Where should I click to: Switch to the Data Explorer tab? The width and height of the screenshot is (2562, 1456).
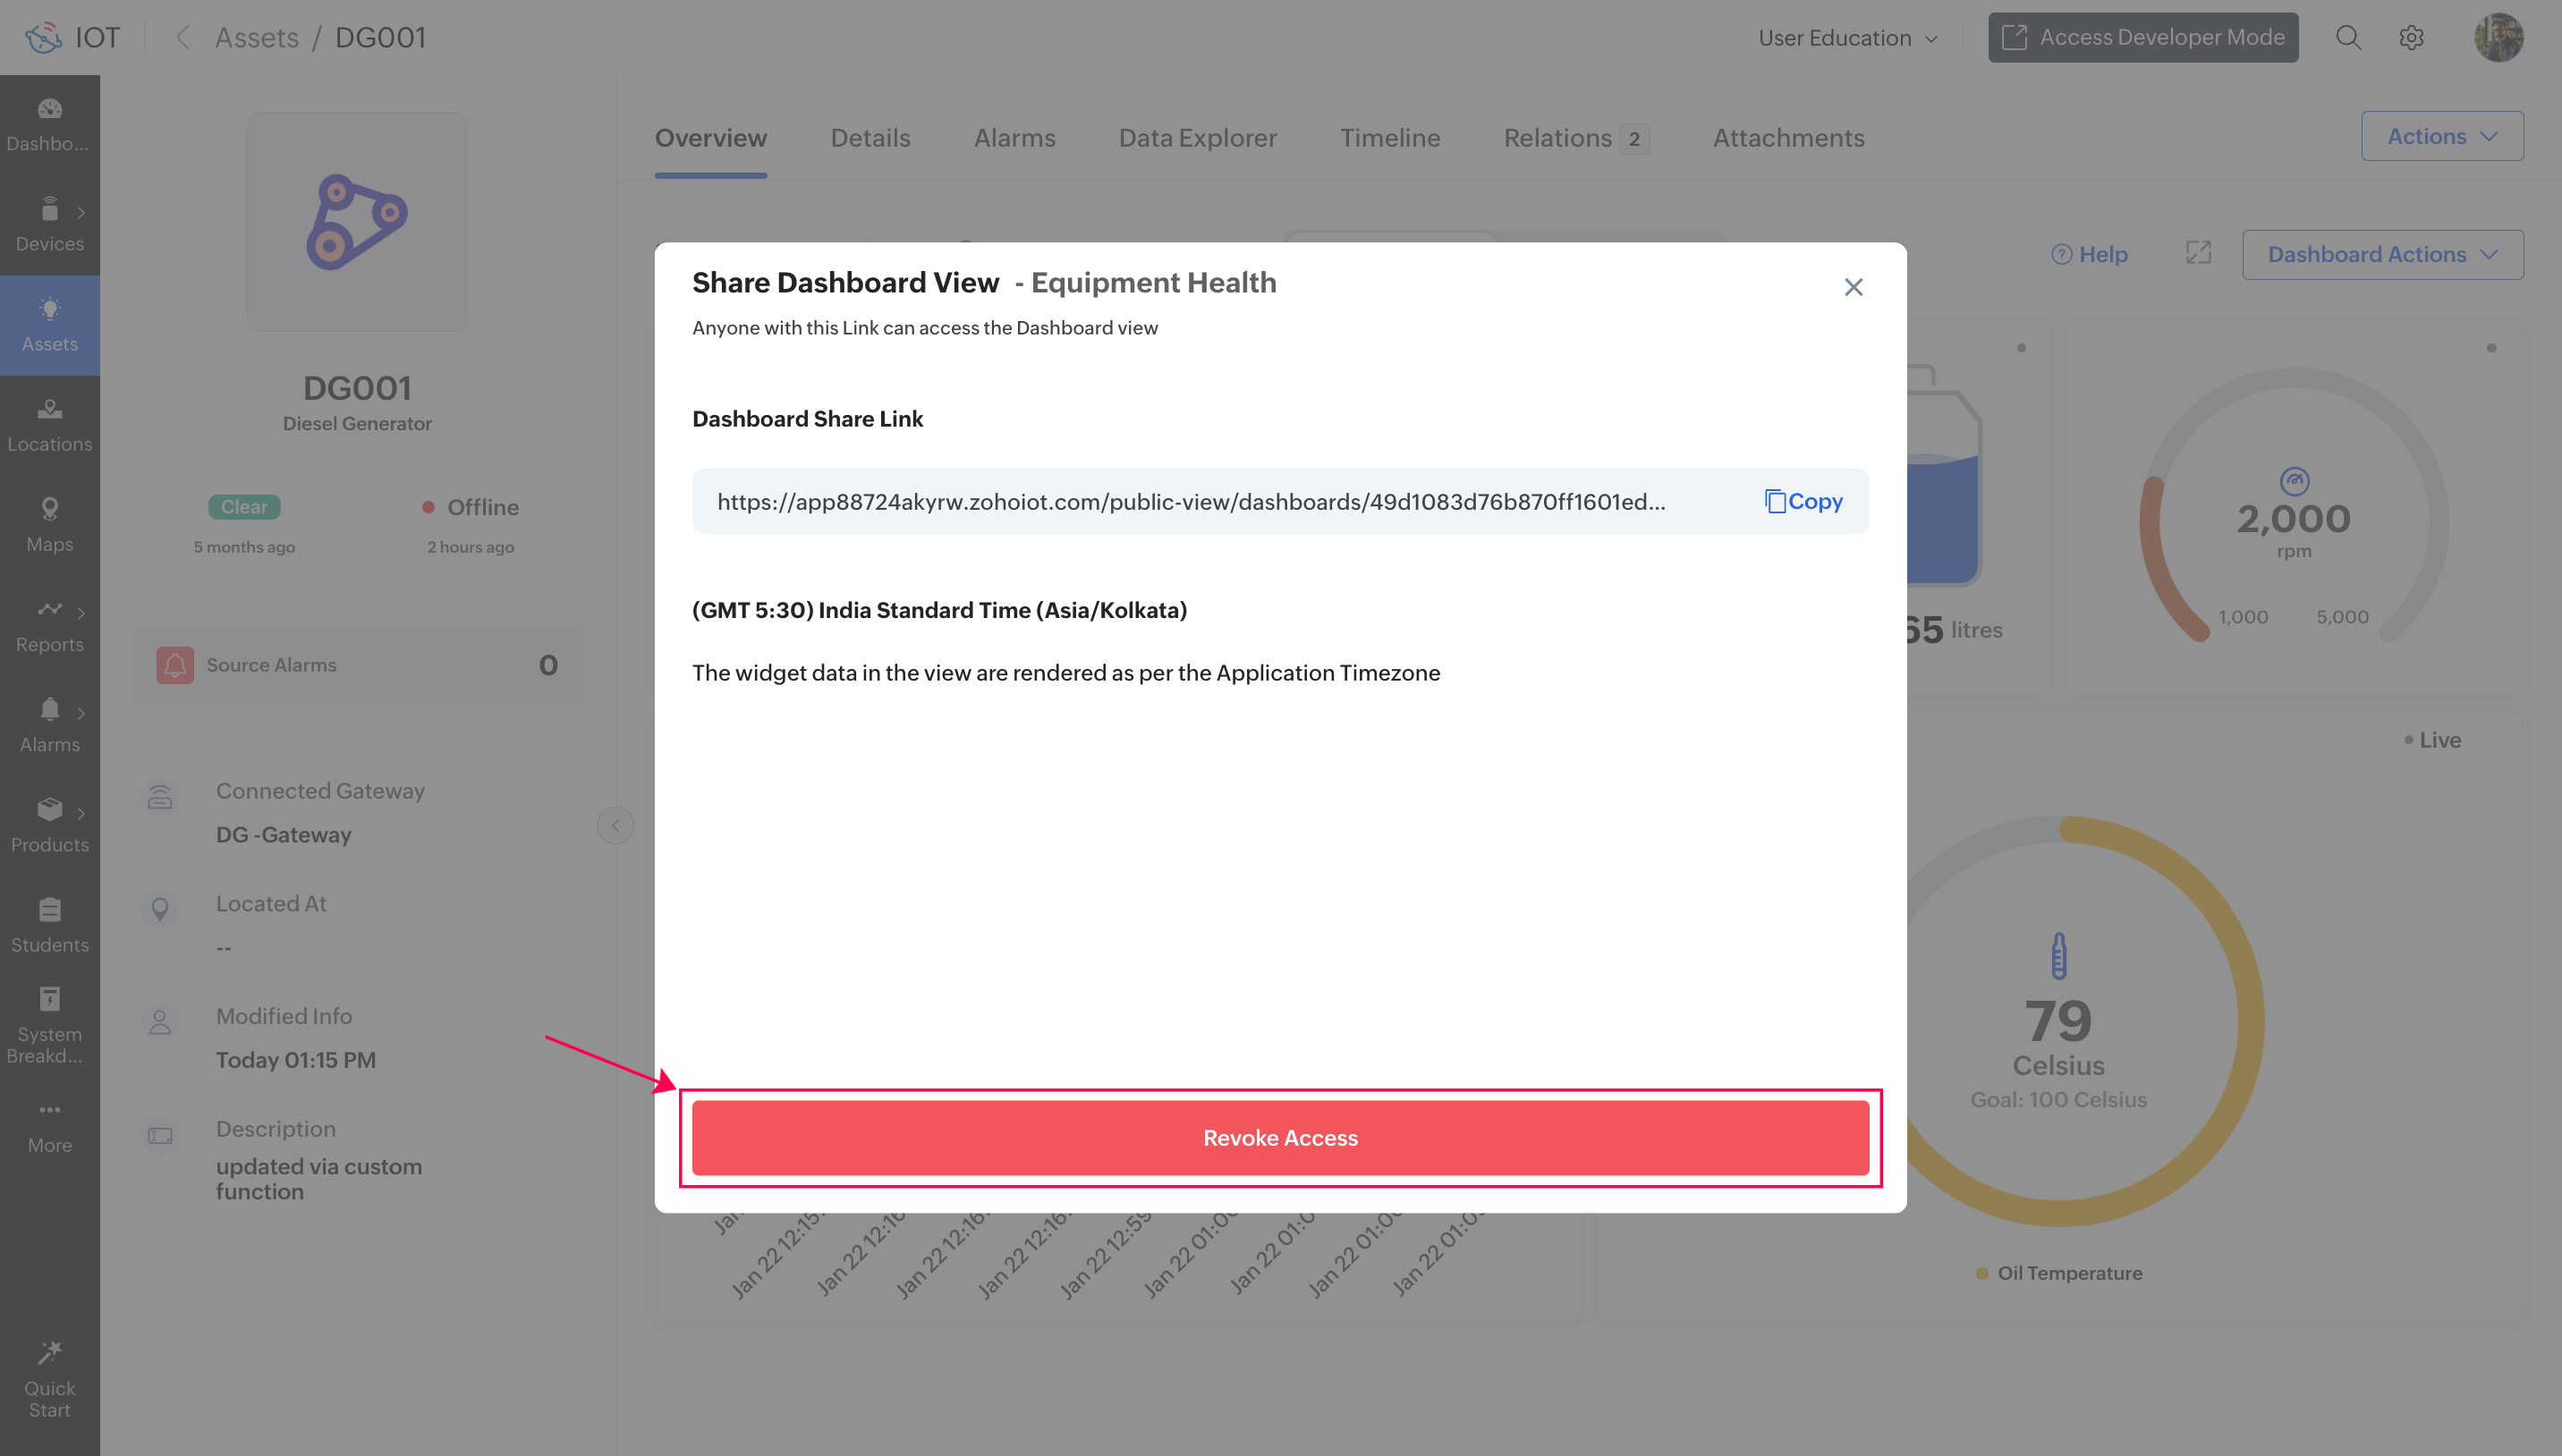pos(1197,138)
